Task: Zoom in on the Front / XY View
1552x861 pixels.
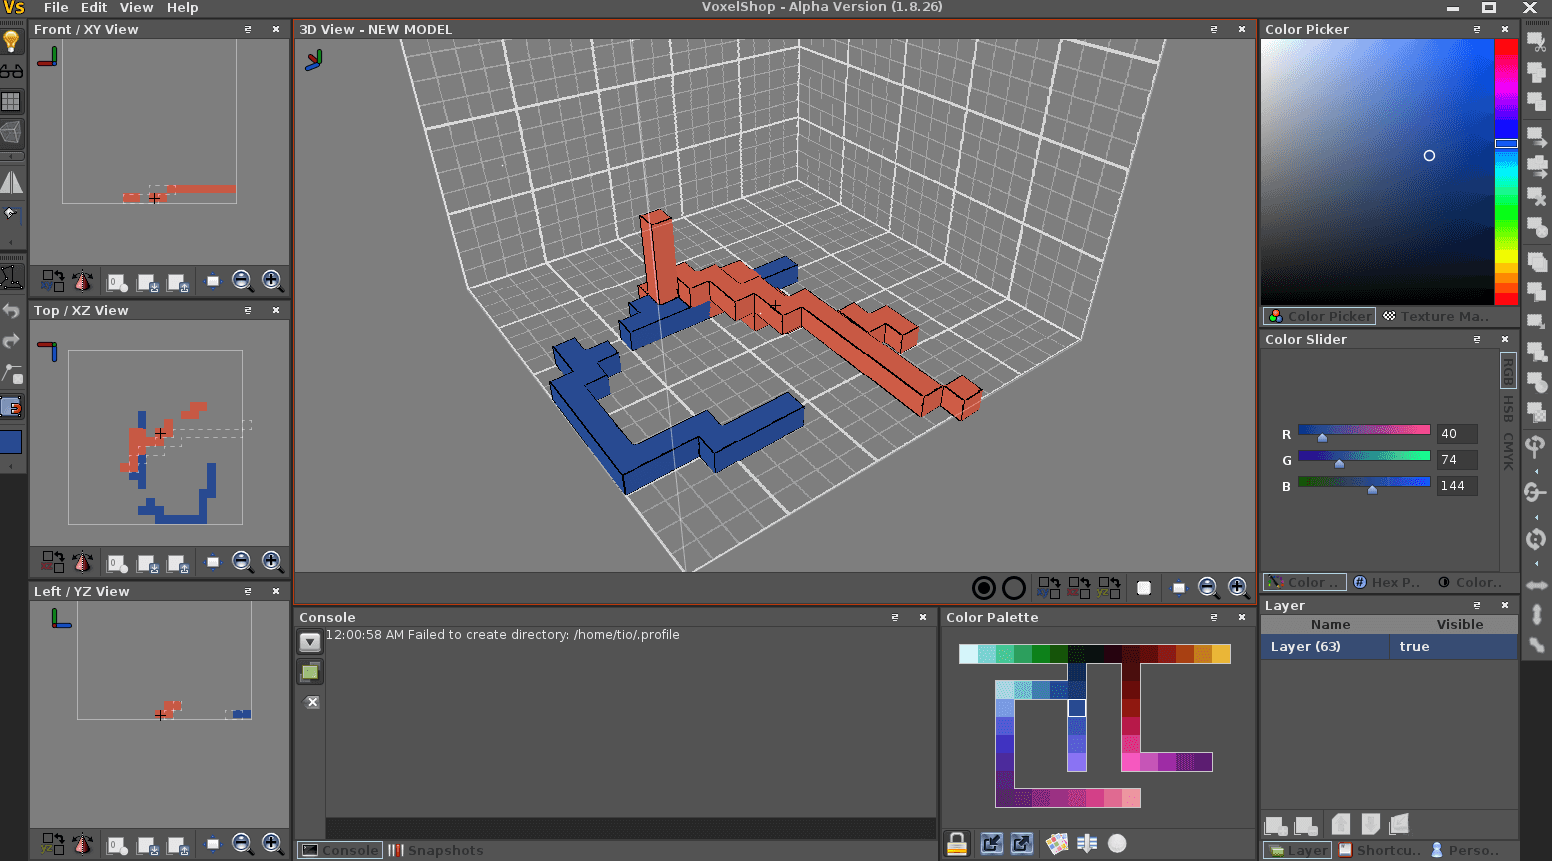Action: 272,281
